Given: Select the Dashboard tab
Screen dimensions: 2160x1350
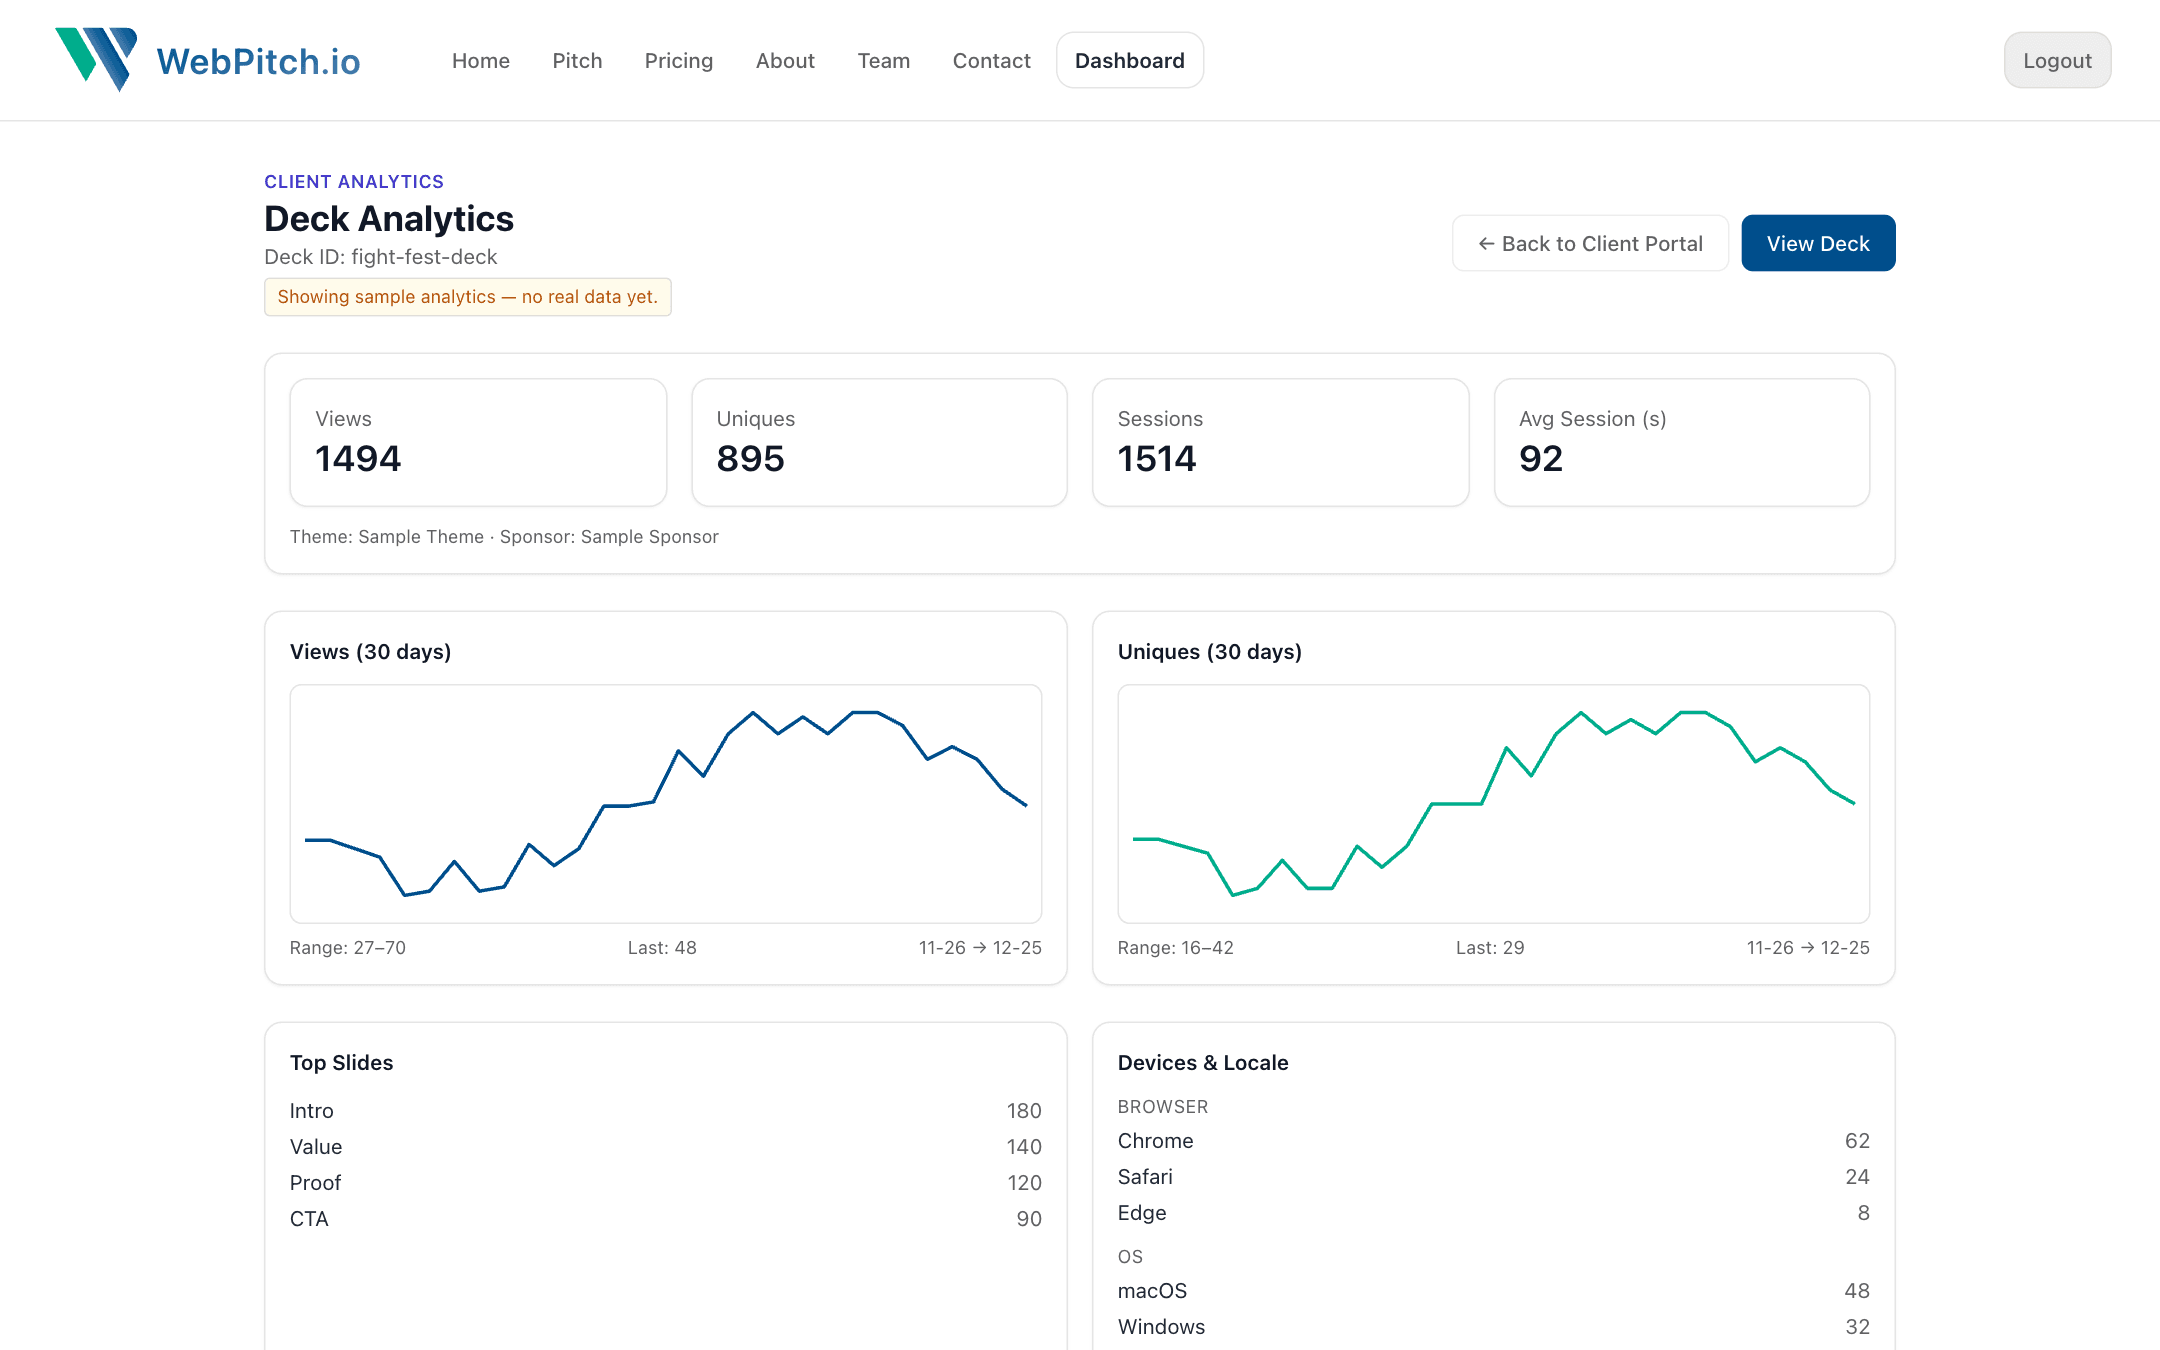Looking at the screenshot, I should click(x=1129, y=61).
